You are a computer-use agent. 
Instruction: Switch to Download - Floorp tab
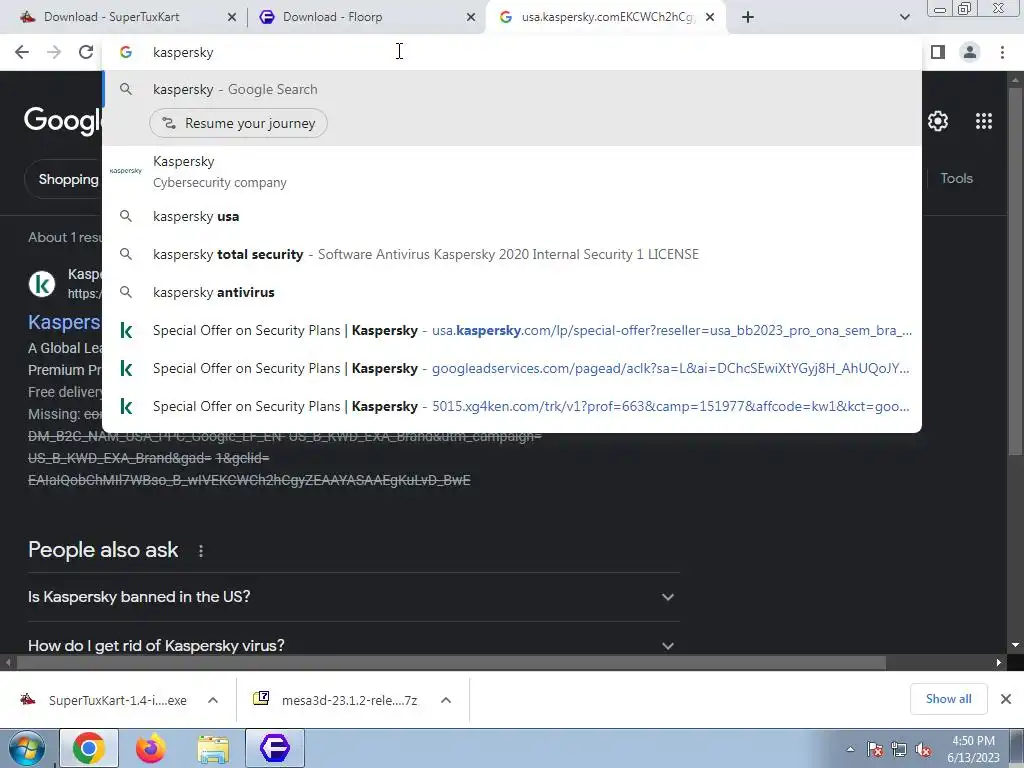pyautogui.click(x=366, y=17)
